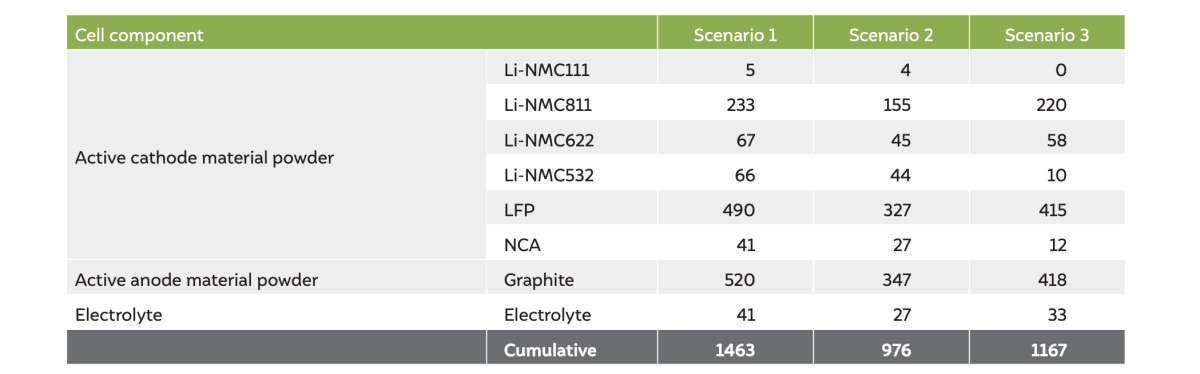The width and height of the screenshot is (1200, 374).
Task: Click Active cathode material powder cell
Action: click(204, 158)
